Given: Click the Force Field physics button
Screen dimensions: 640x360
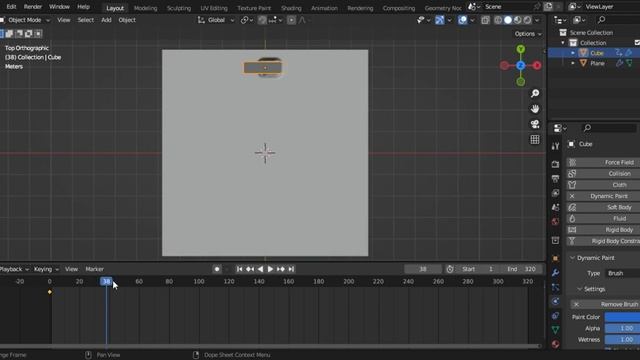Looking at the screenshot, I should click(x=603, y=162).
